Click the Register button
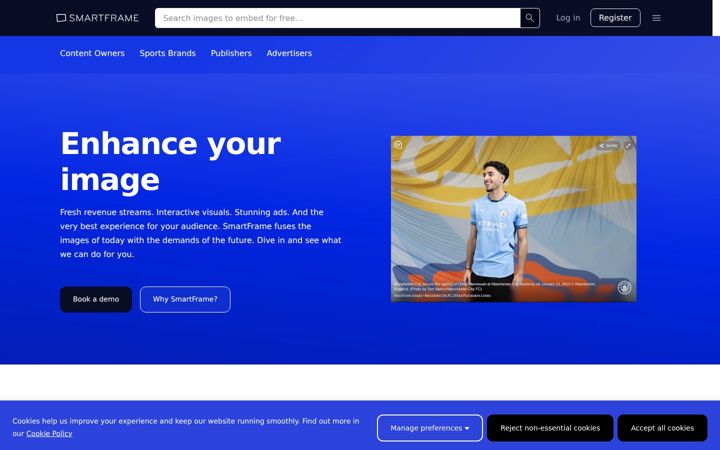The image size is (720, 450). pos(615,18)
